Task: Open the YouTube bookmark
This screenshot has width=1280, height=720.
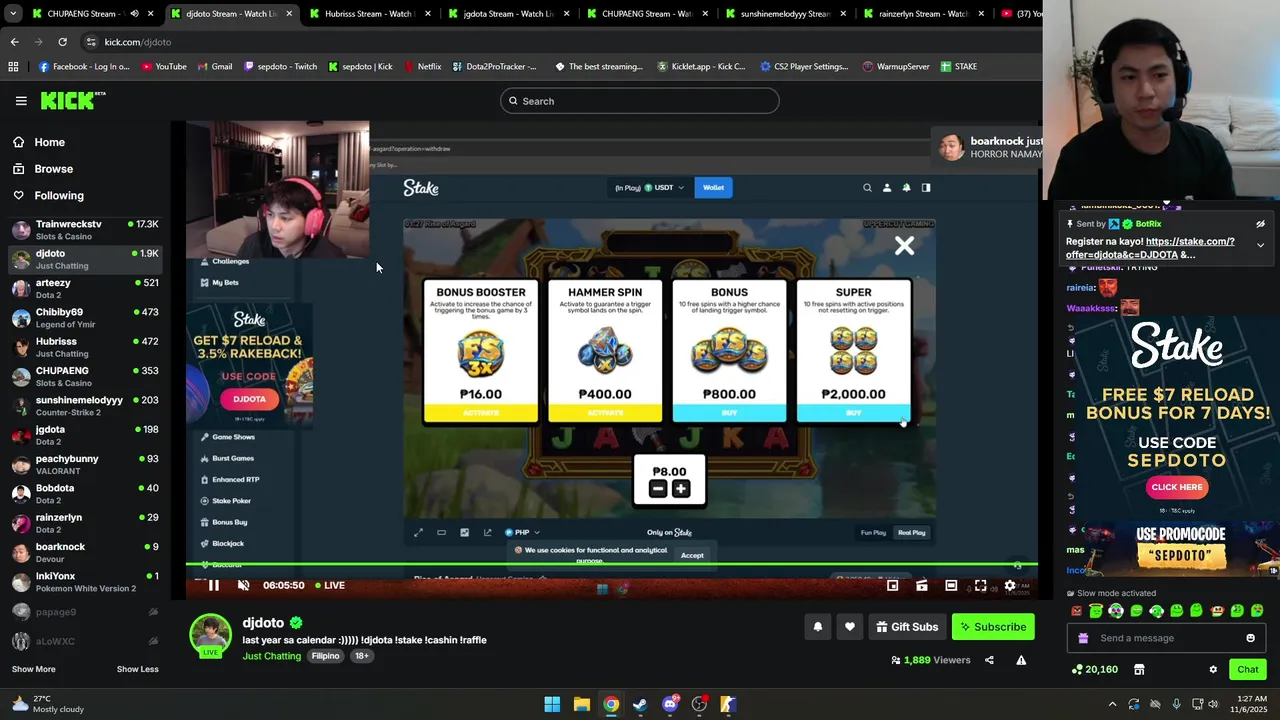Action: [x=164, y=67]
